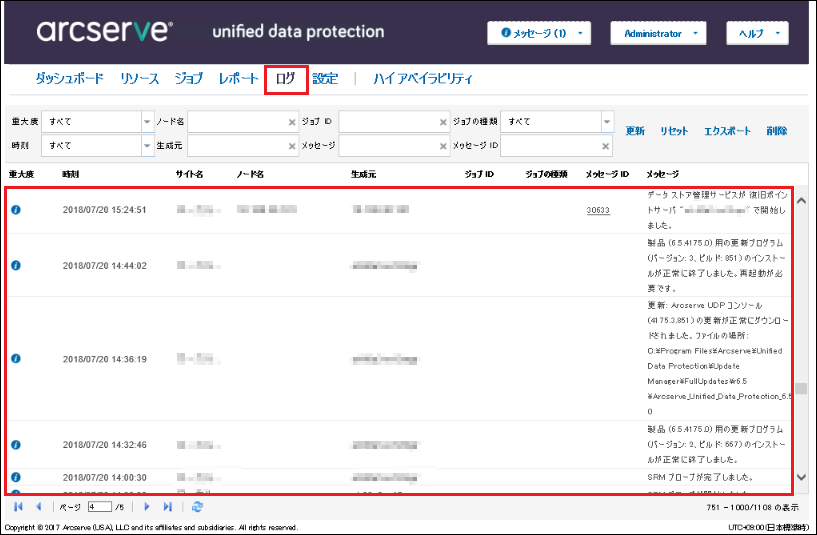
Task: Go to last page of logs
Action: click(167, 506)
